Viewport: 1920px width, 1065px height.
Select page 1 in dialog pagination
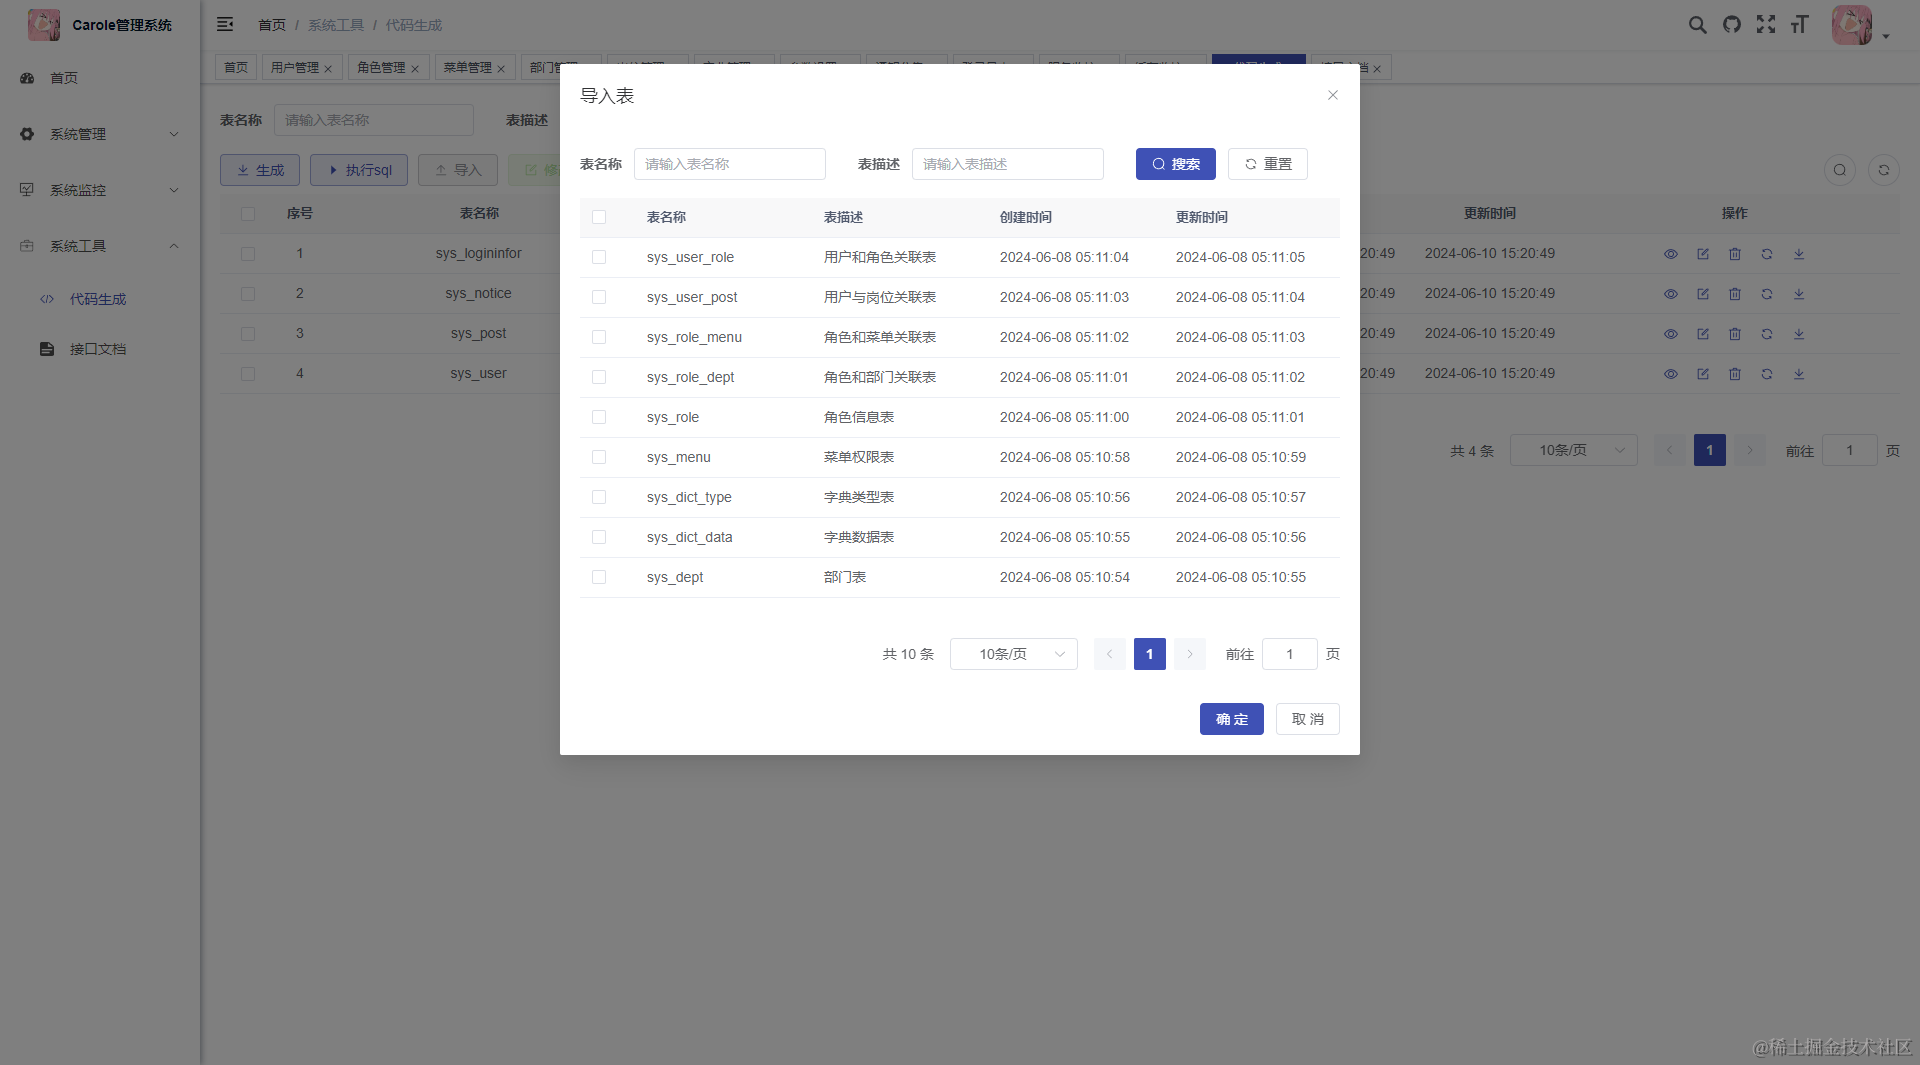pos(1150,654)
